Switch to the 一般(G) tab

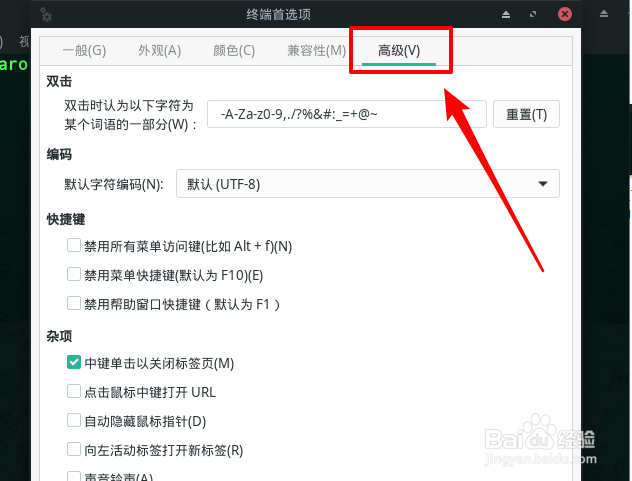[84, 51]
